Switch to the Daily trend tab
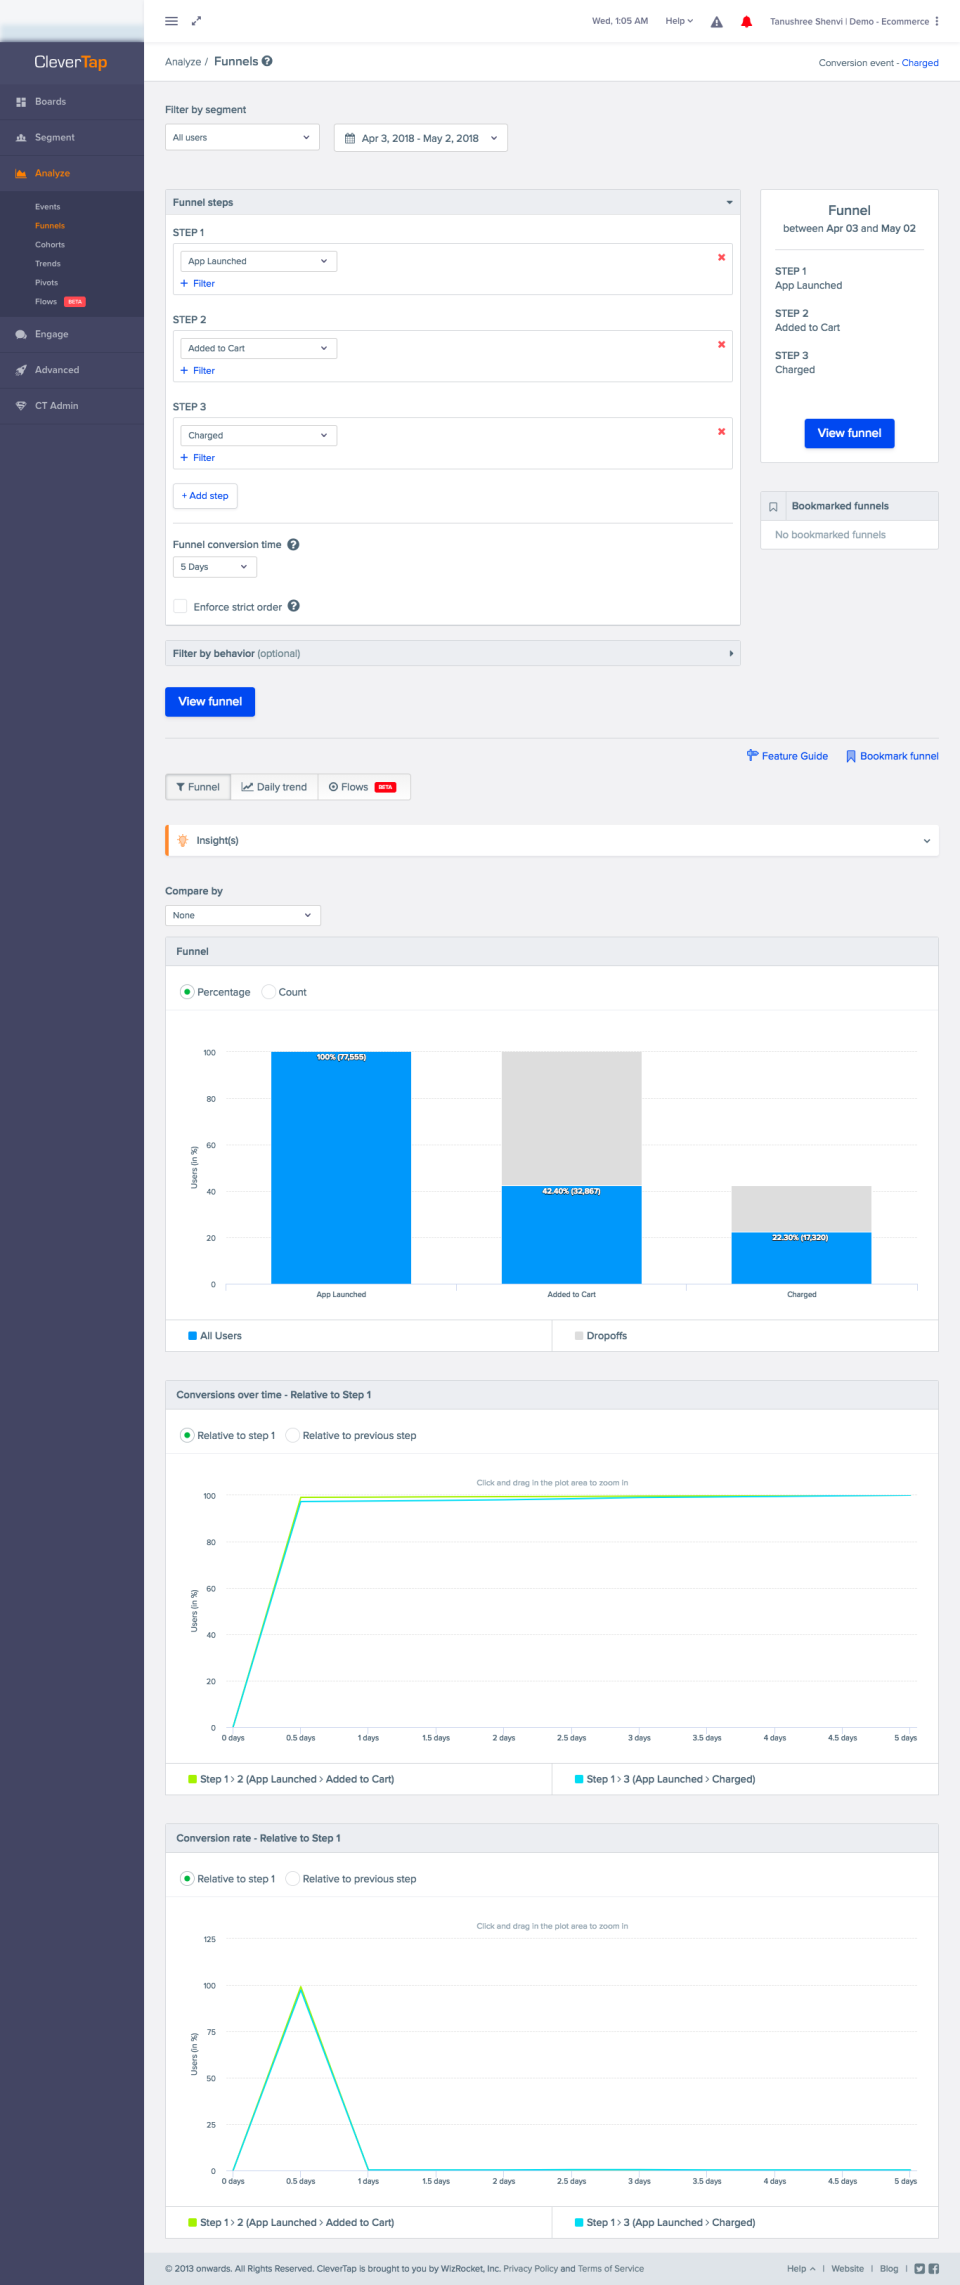The image size is (960, 2285). (x=274, y=787)
